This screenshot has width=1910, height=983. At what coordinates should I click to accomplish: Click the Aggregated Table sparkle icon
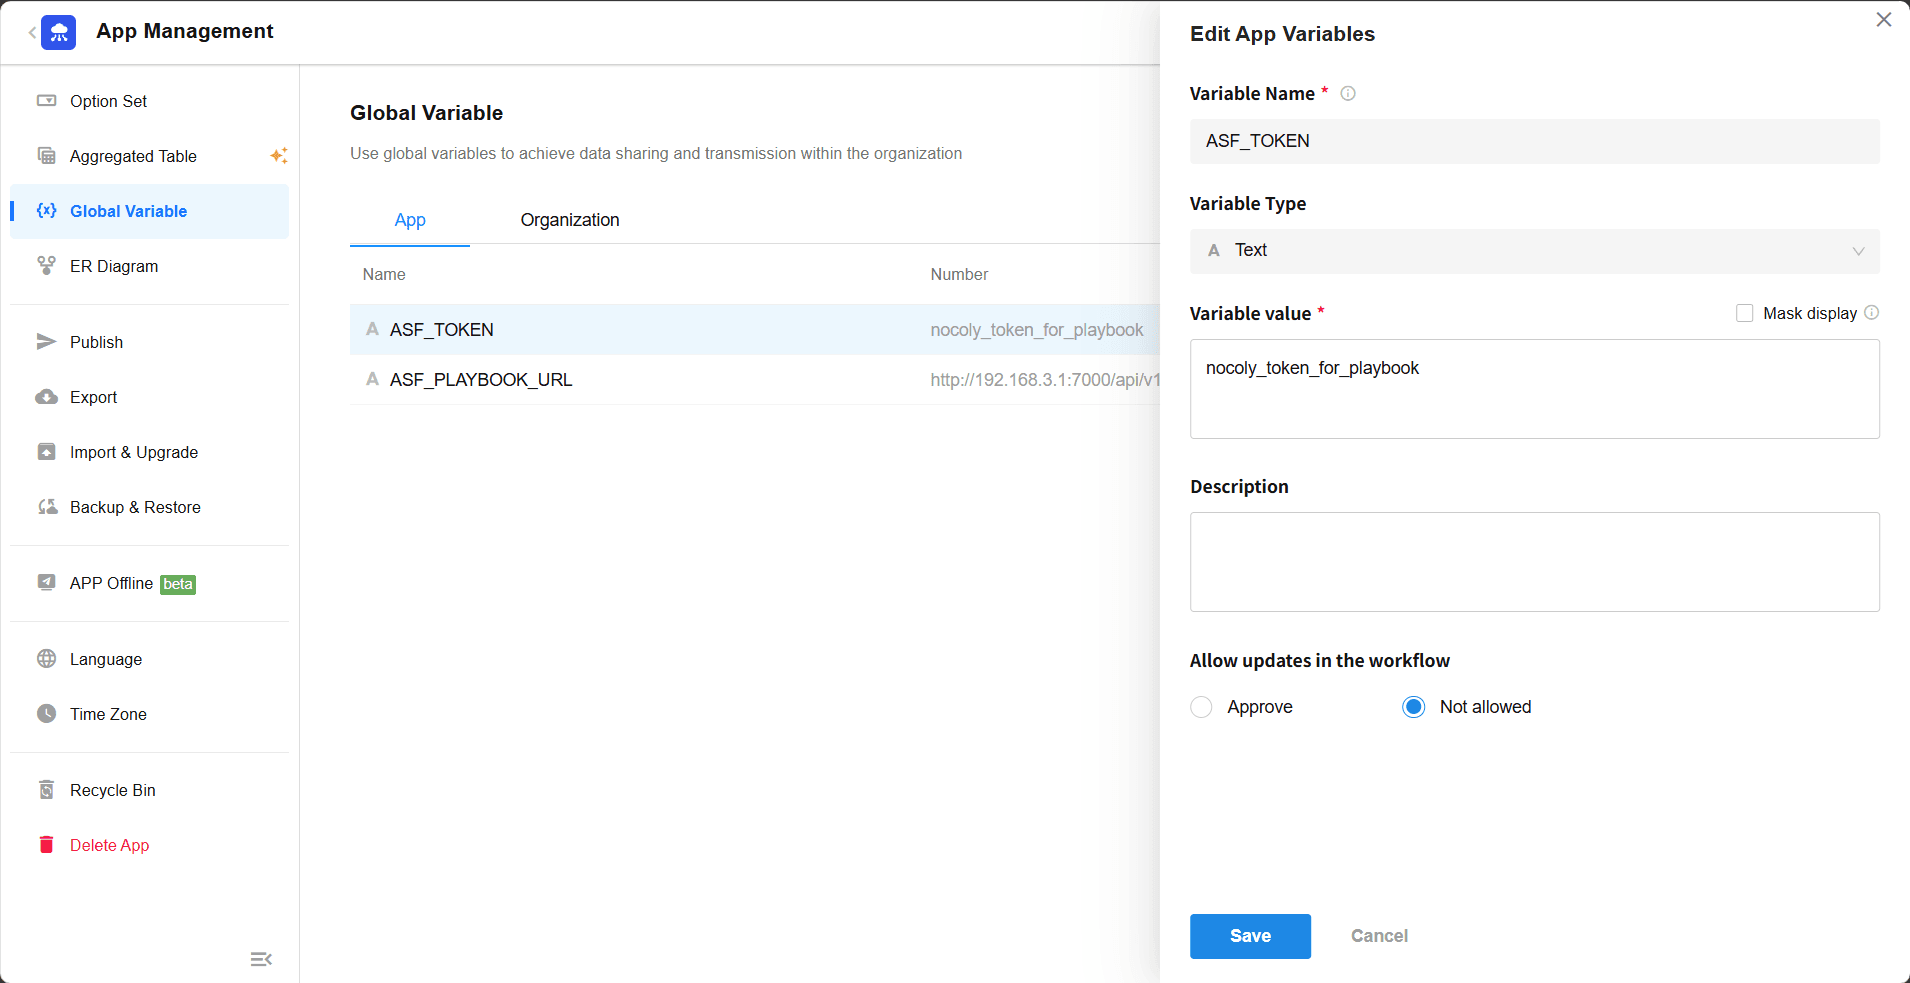click(x=279, y=155)
